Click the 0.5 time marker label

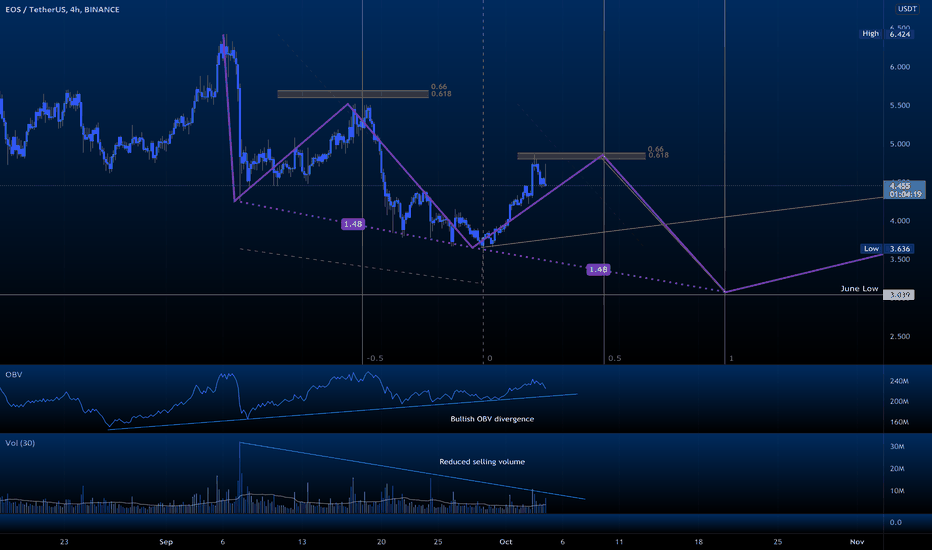click(x=615, y=358)
